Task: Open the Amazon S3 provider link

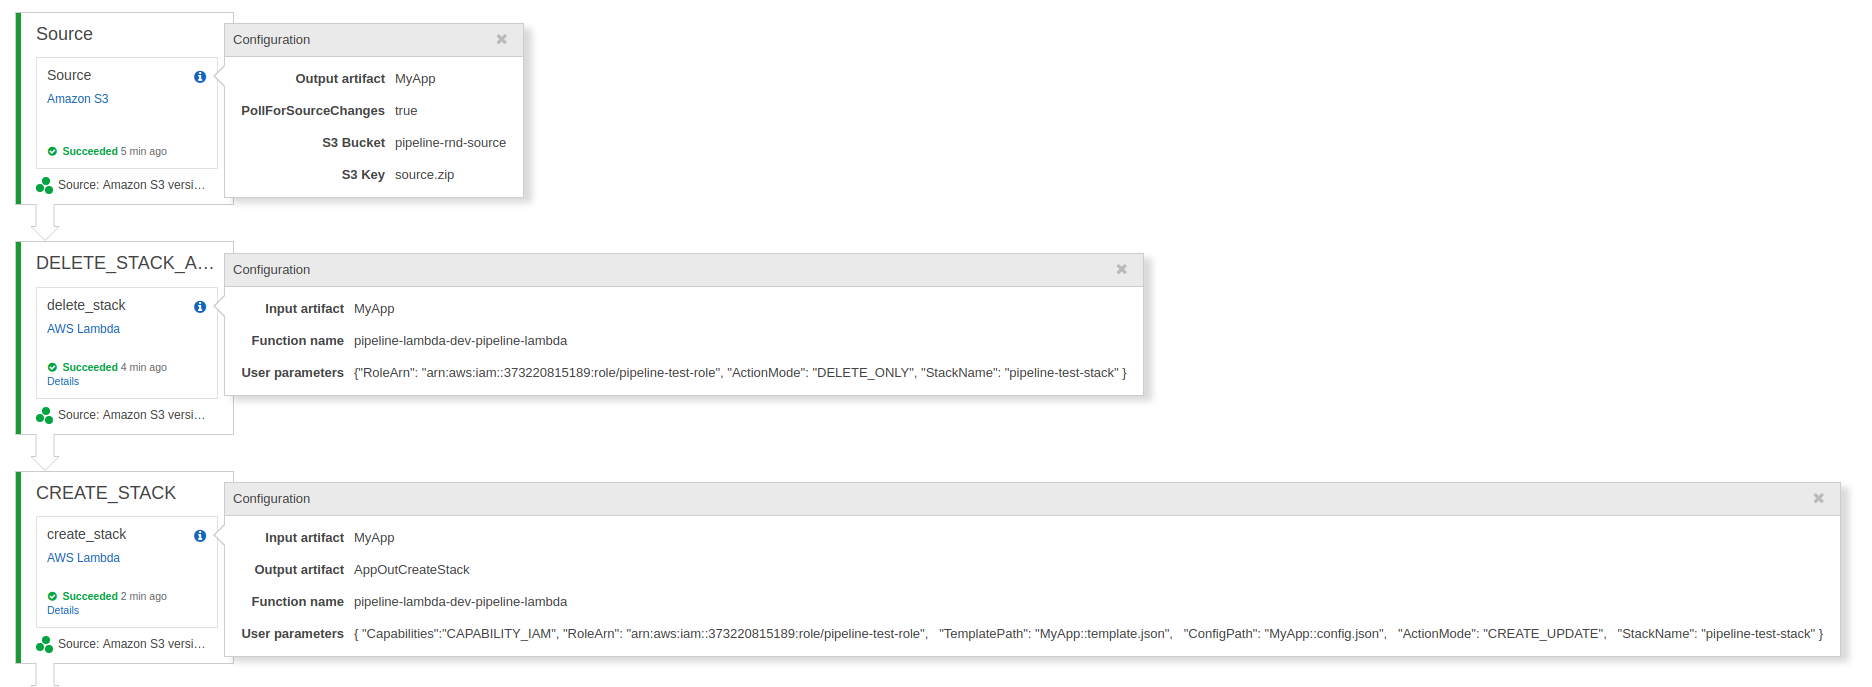Action: 78,99
